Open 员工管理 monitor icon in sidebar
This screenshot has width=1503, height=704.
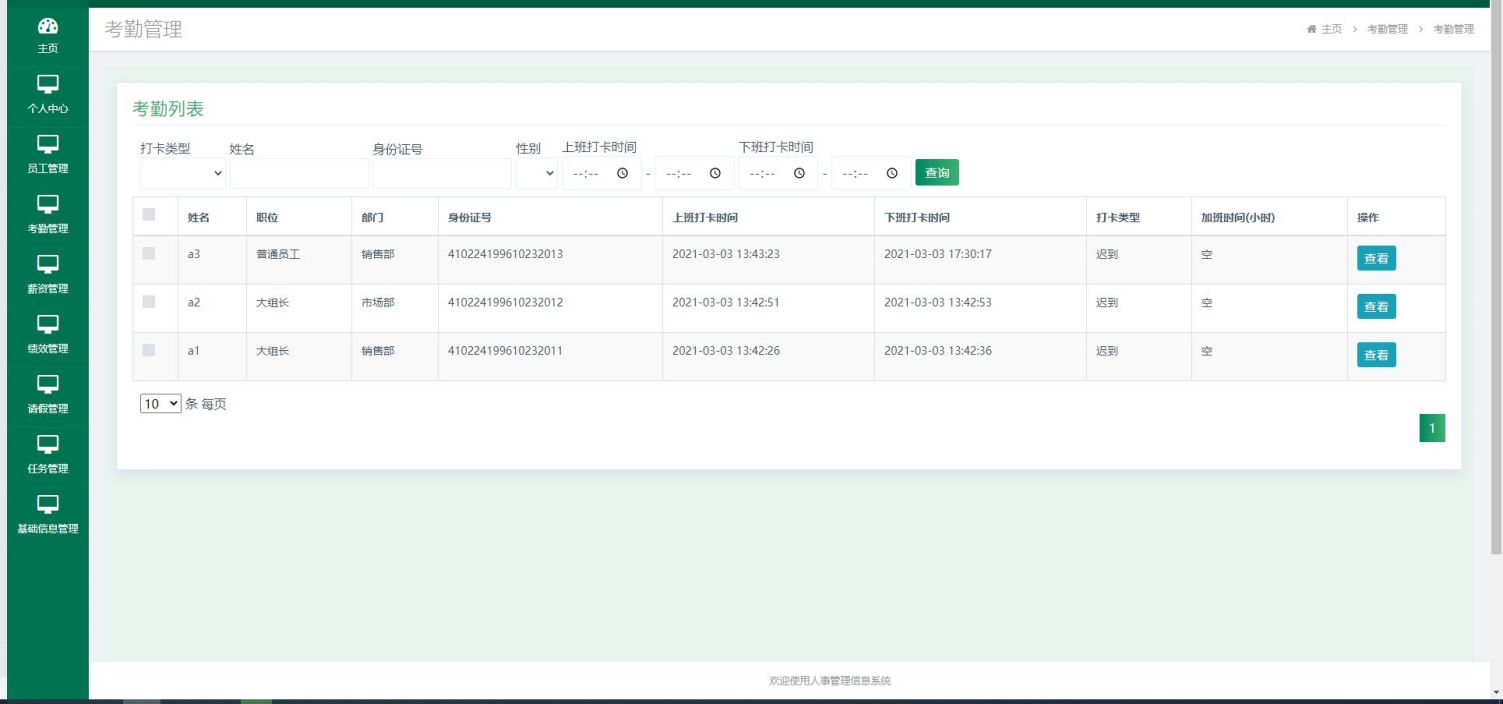(47, 144)
